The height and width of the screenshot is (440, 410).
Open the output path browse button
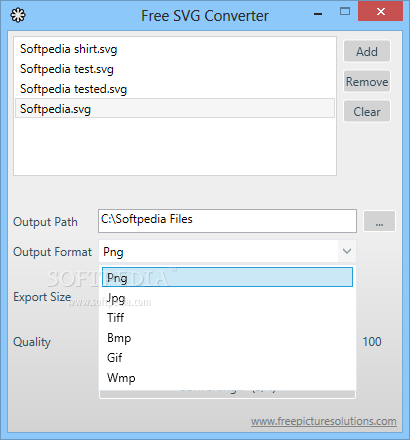tap(379, 221)
